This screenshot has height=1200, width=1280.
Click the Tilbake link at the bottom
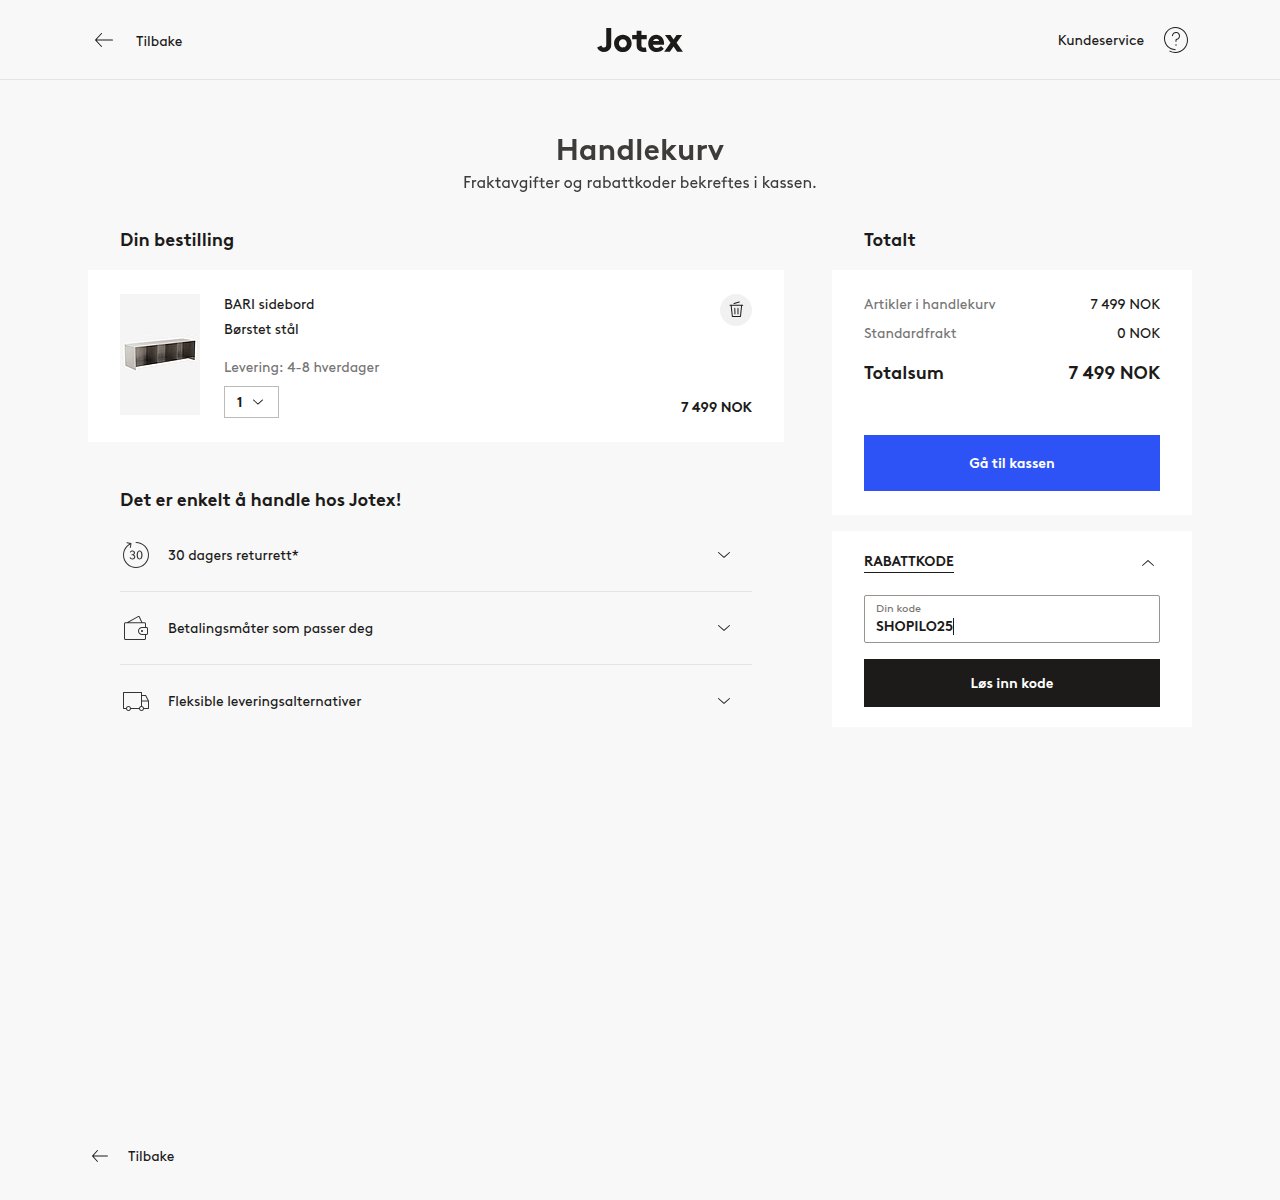[151, 1156]
